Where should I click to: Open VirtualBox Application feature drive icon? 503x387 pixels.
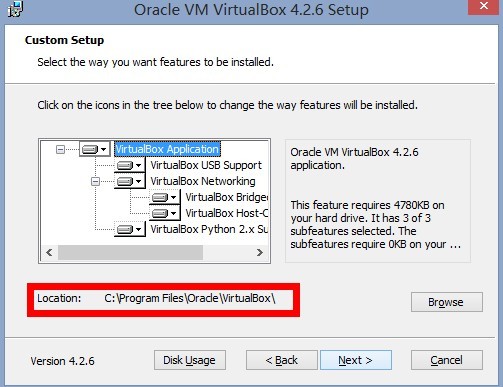click(95, 149)
